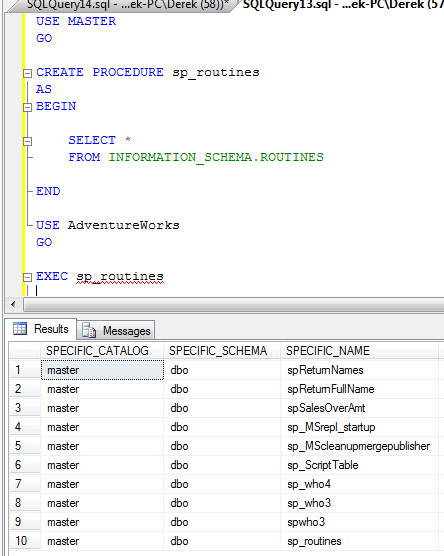Click the horizontal scrollbar left arrow
Viewport: 444px width, 556px height.
pos(13,304)
